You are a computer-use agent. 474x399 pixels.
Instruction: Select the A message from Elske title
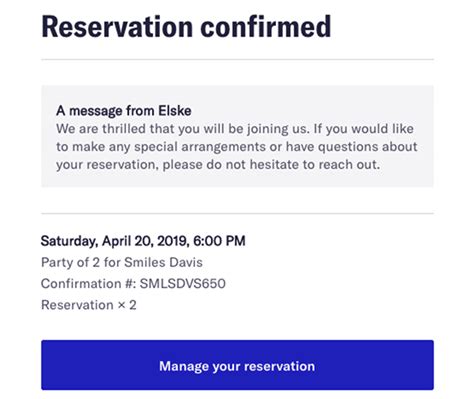pos(124,111)
